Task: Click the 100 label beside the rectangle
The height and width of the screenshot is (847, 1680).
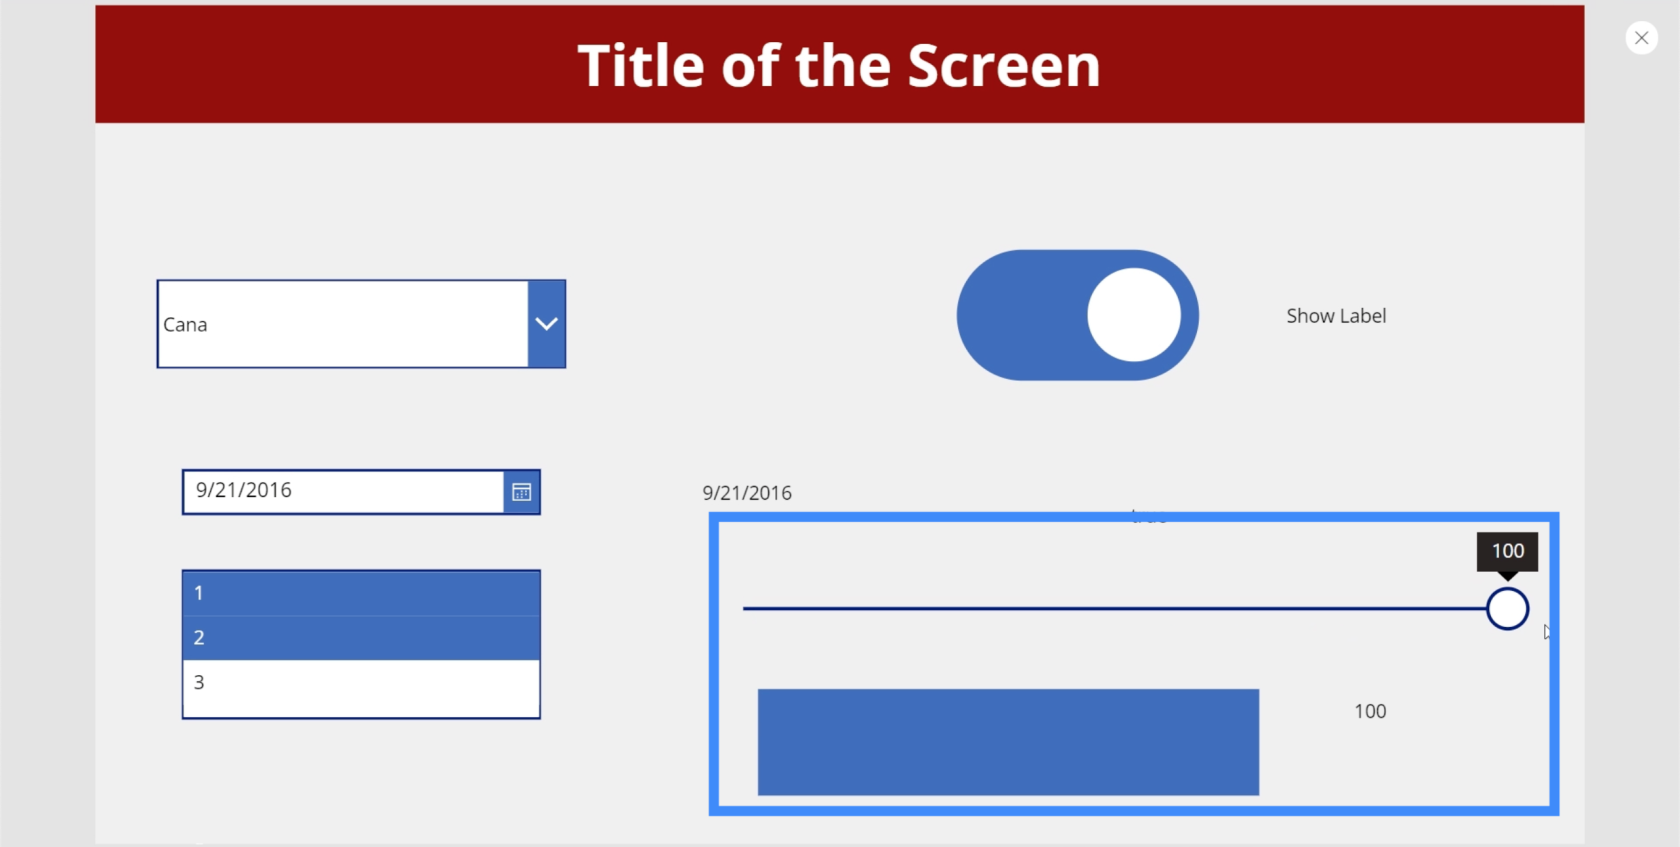Action: click(x=1370, y=711)
